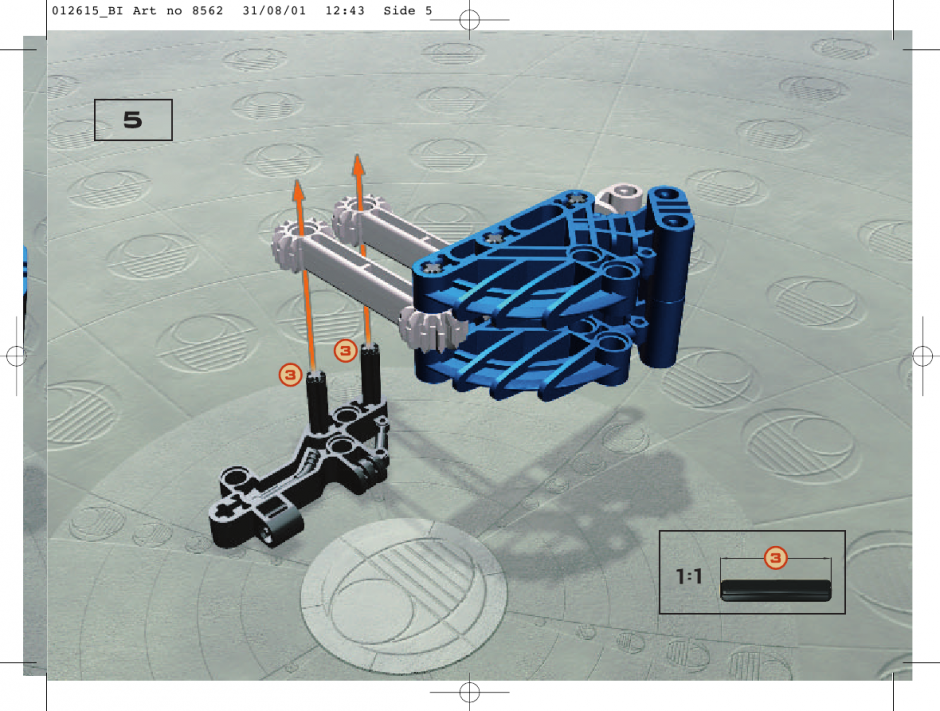This screenshot has height=711, width=940.
Task: Click the "1:1" scale label
Action: [x=689, y=576]
